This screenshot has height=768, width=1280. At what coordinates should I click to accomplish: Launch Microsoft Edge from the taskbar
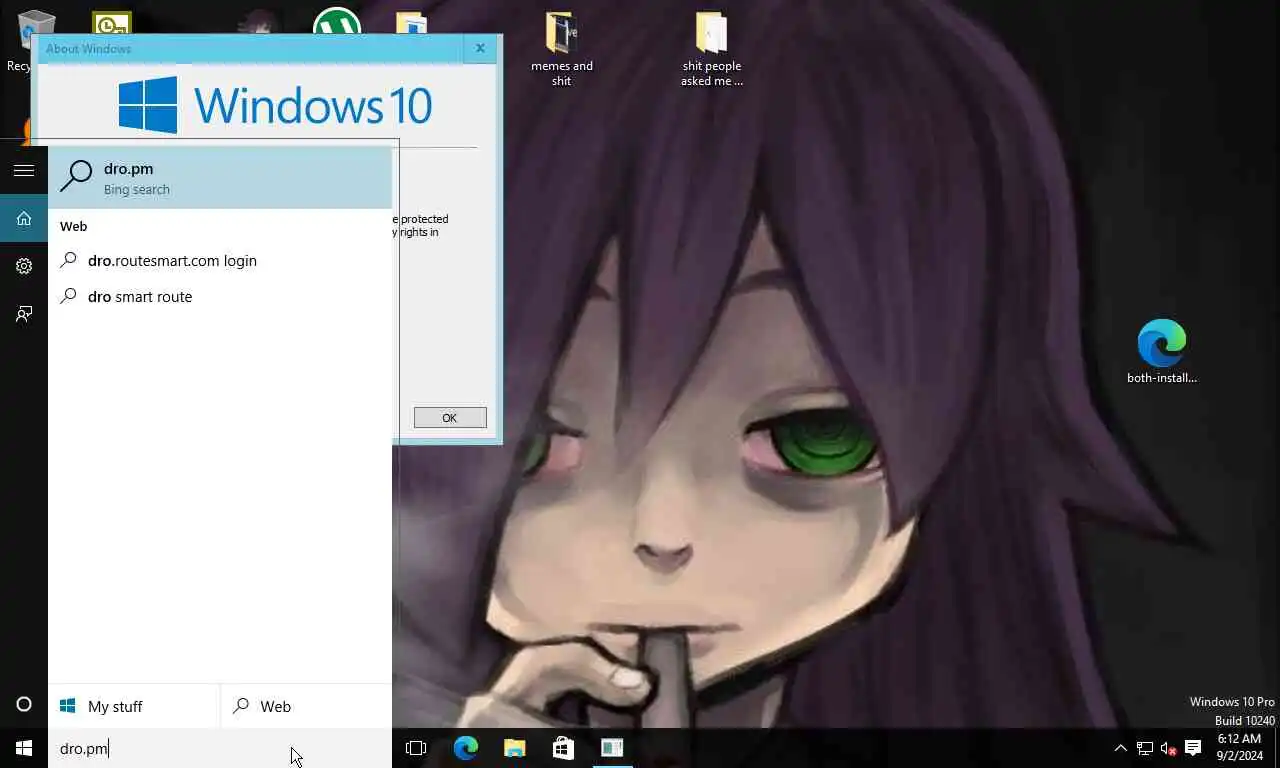point(465,748)
